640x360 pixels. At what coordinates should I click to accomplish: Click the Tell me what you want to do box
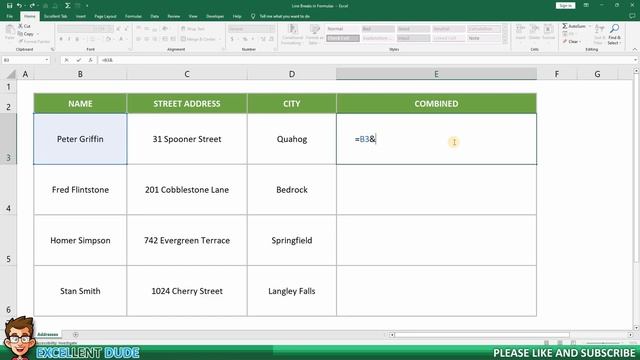point(284,16)
